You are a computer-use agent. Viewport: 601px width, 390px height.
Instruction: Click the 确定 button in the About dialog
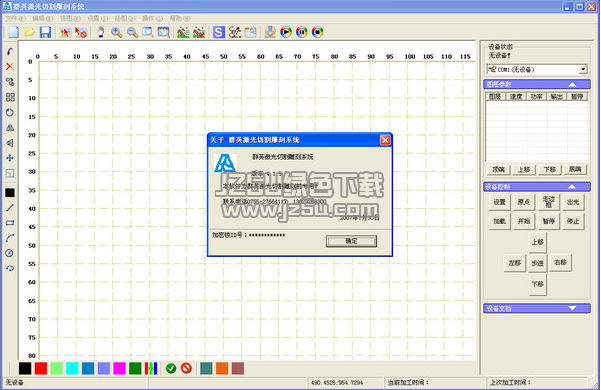coord(351,241)
